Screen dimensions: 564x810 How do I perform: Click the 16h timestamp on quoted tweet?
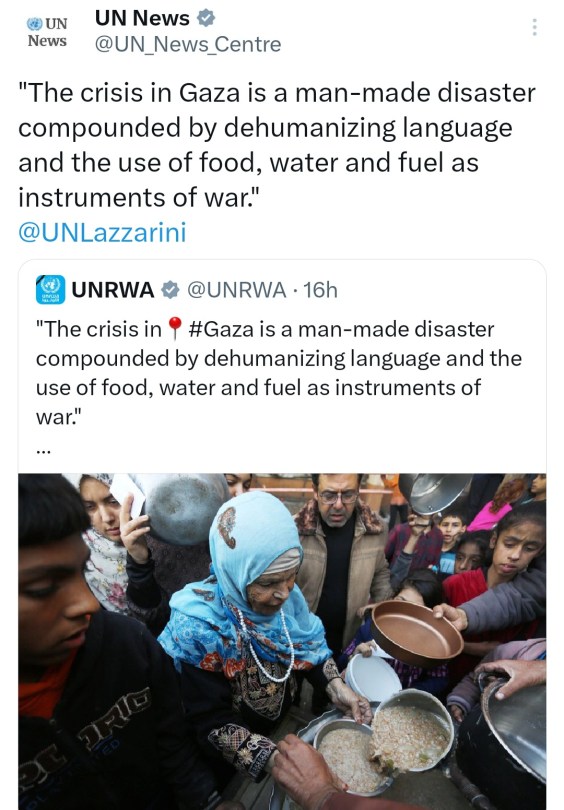pos(320,290)
